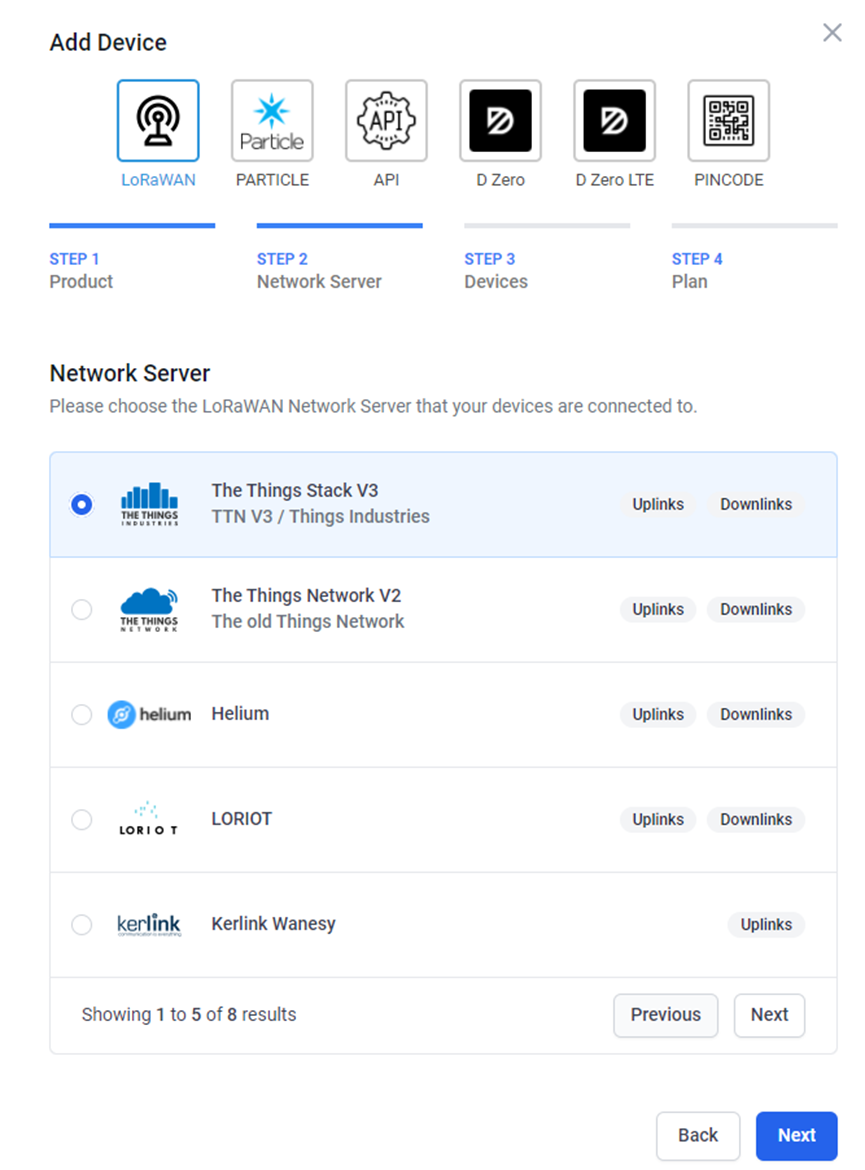
Task: Close the Add Device dialog
Action: (832, 32)
